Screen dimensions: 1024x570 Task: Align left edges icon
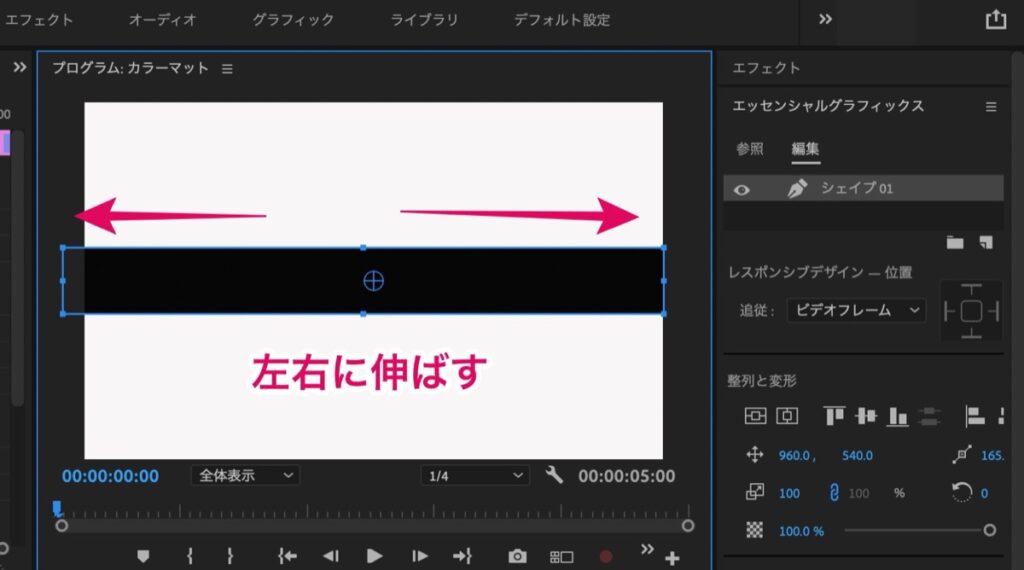975,416
